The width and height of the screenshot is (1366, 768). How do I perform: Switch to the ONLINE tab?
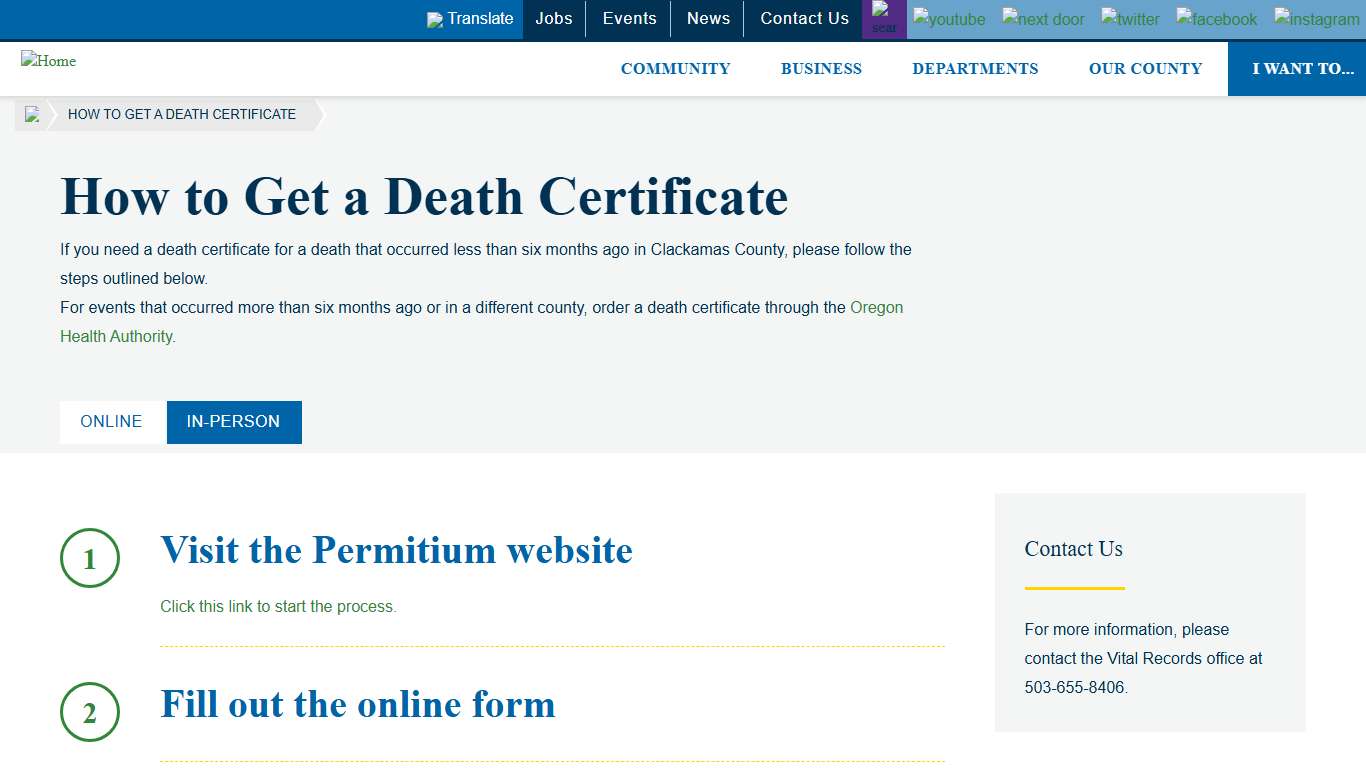(x=112, y=422)
